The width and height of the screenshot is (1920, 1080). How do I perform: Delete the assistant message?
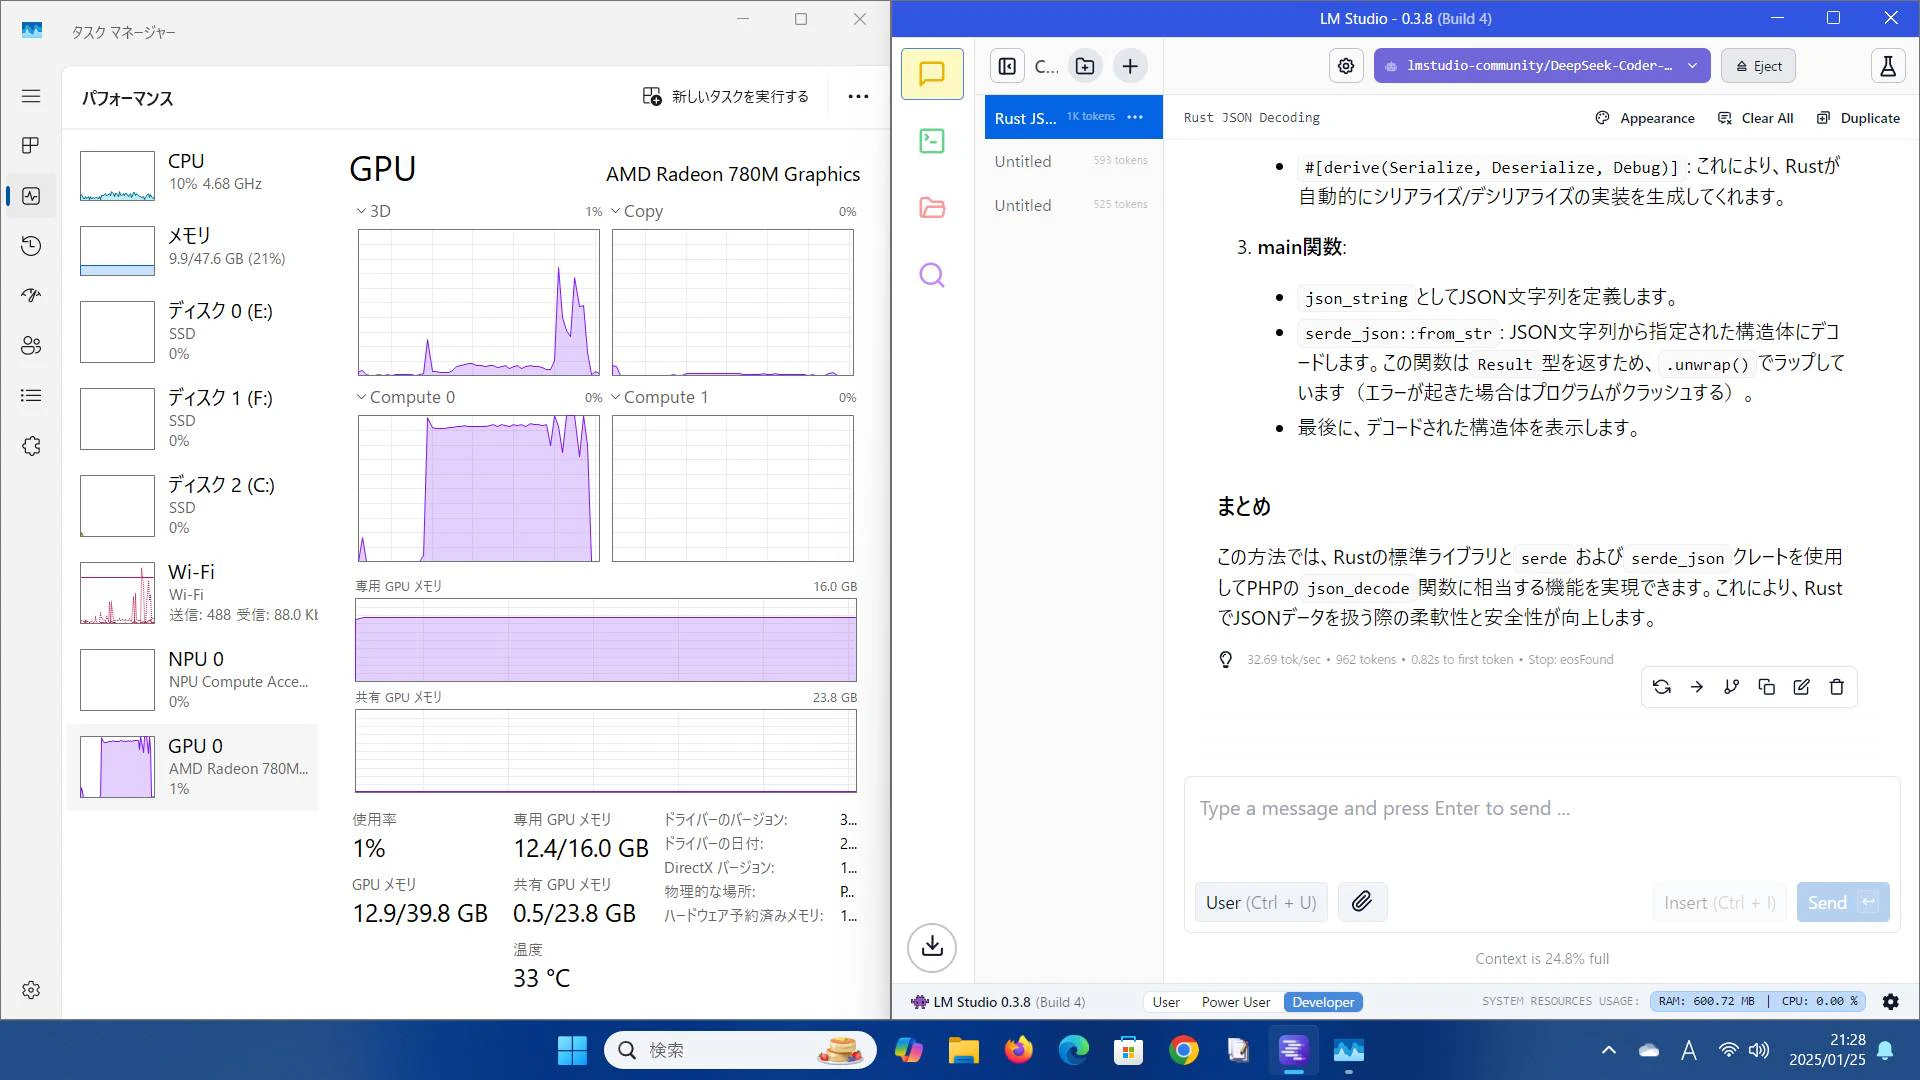[x=1837, y=687]
